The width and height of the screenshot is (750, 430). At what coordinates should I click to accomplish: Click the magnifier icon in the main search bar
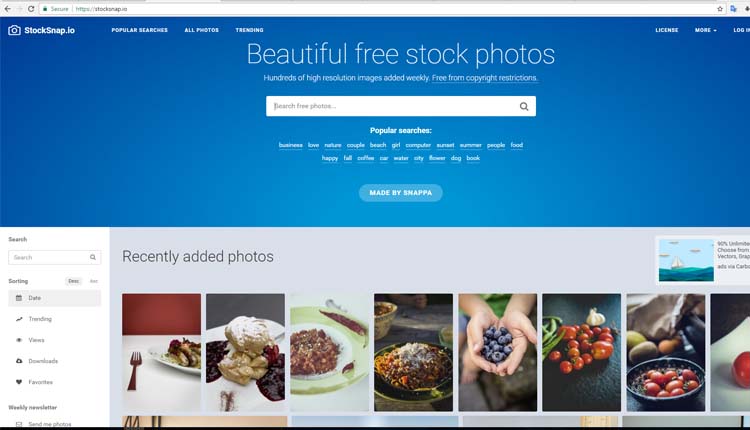[524, 106]
